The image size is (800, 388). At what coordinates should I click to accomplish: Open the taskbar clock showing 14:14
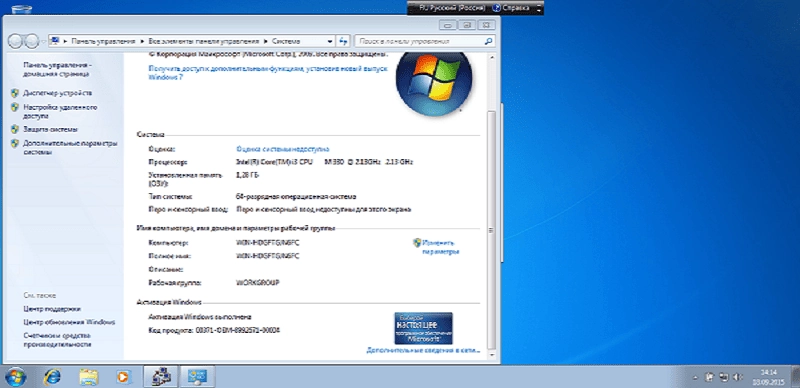click(768, 377)
